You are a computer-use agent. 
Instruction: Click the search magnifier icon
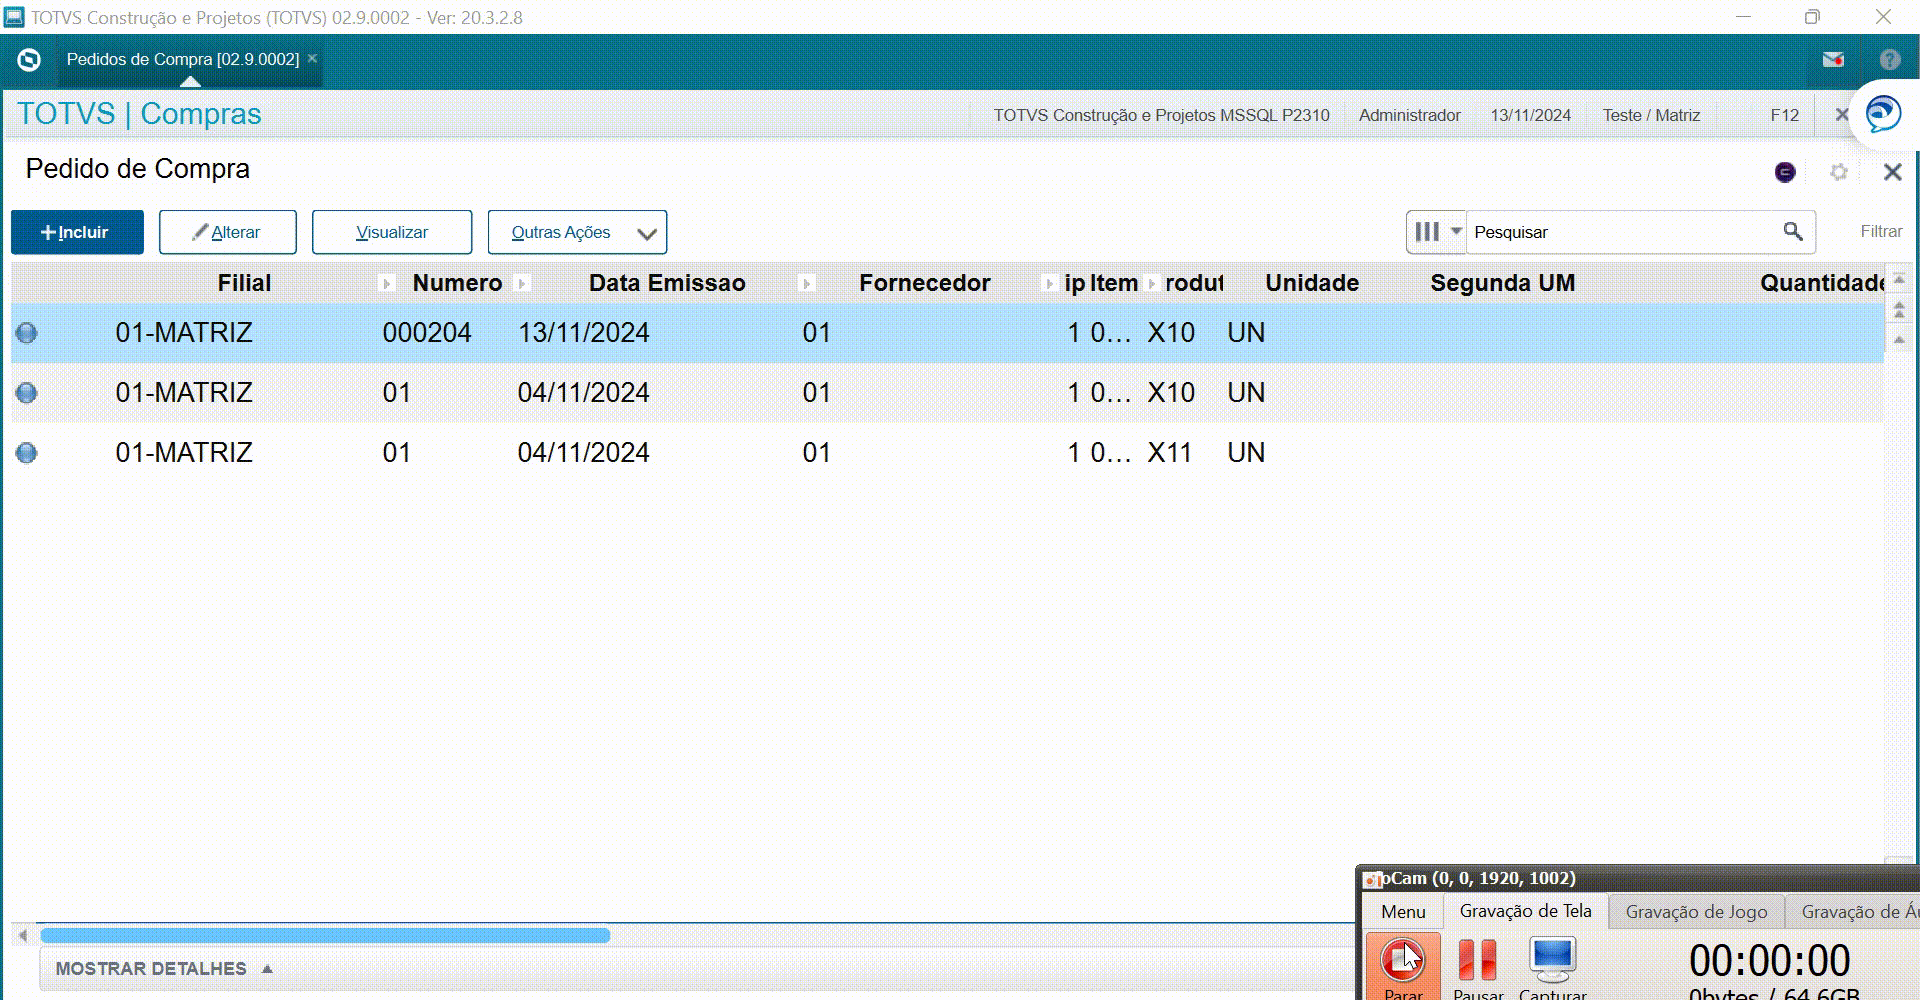point(1793,232)
